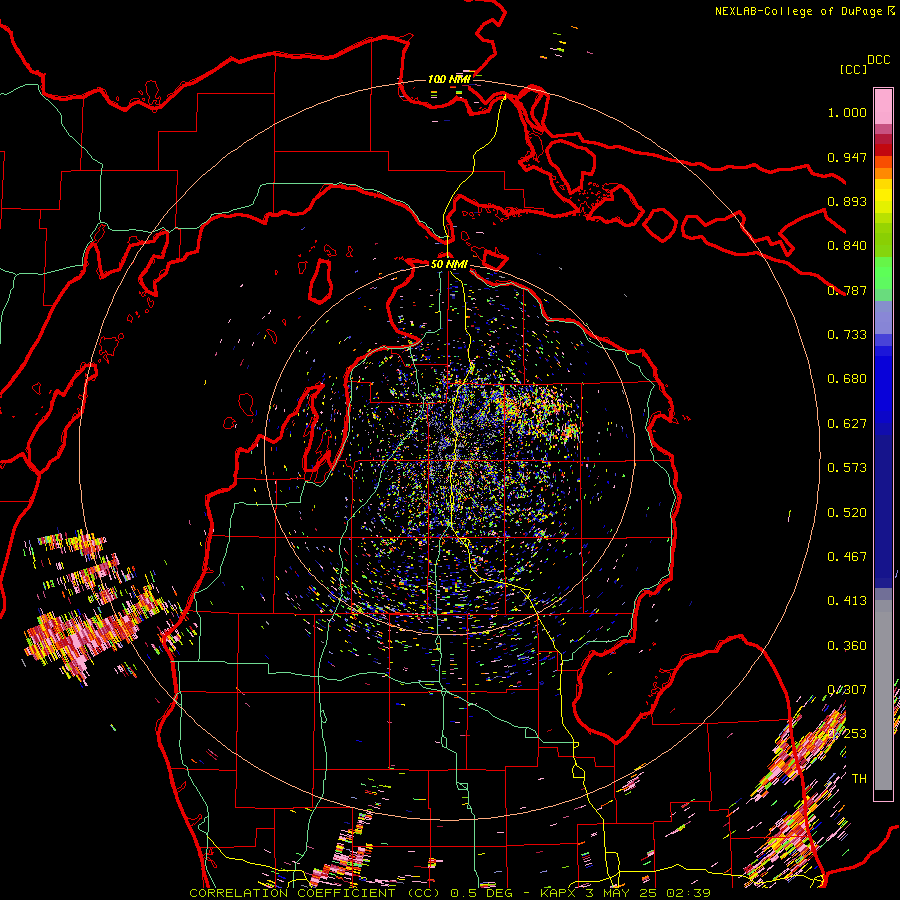Click the NEXLAB-College of DuPage label
The image size is (900, 900).
pyautogui.click(x=798, y=11)
